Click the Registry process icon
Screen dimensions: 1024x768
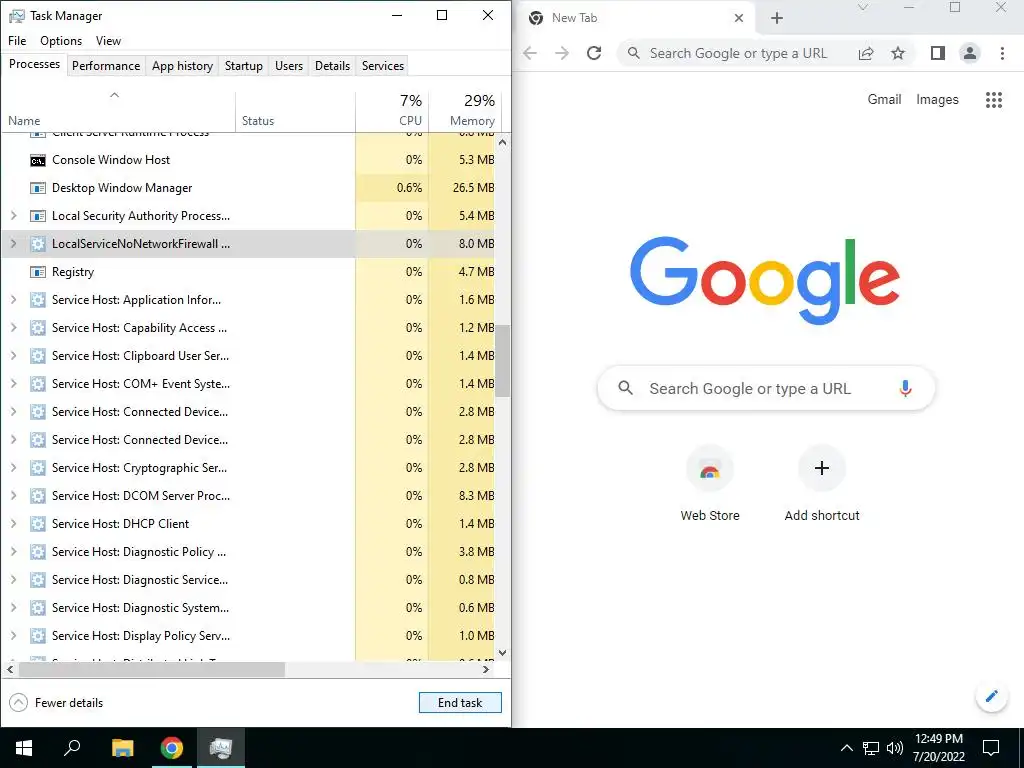click(38, 272)
